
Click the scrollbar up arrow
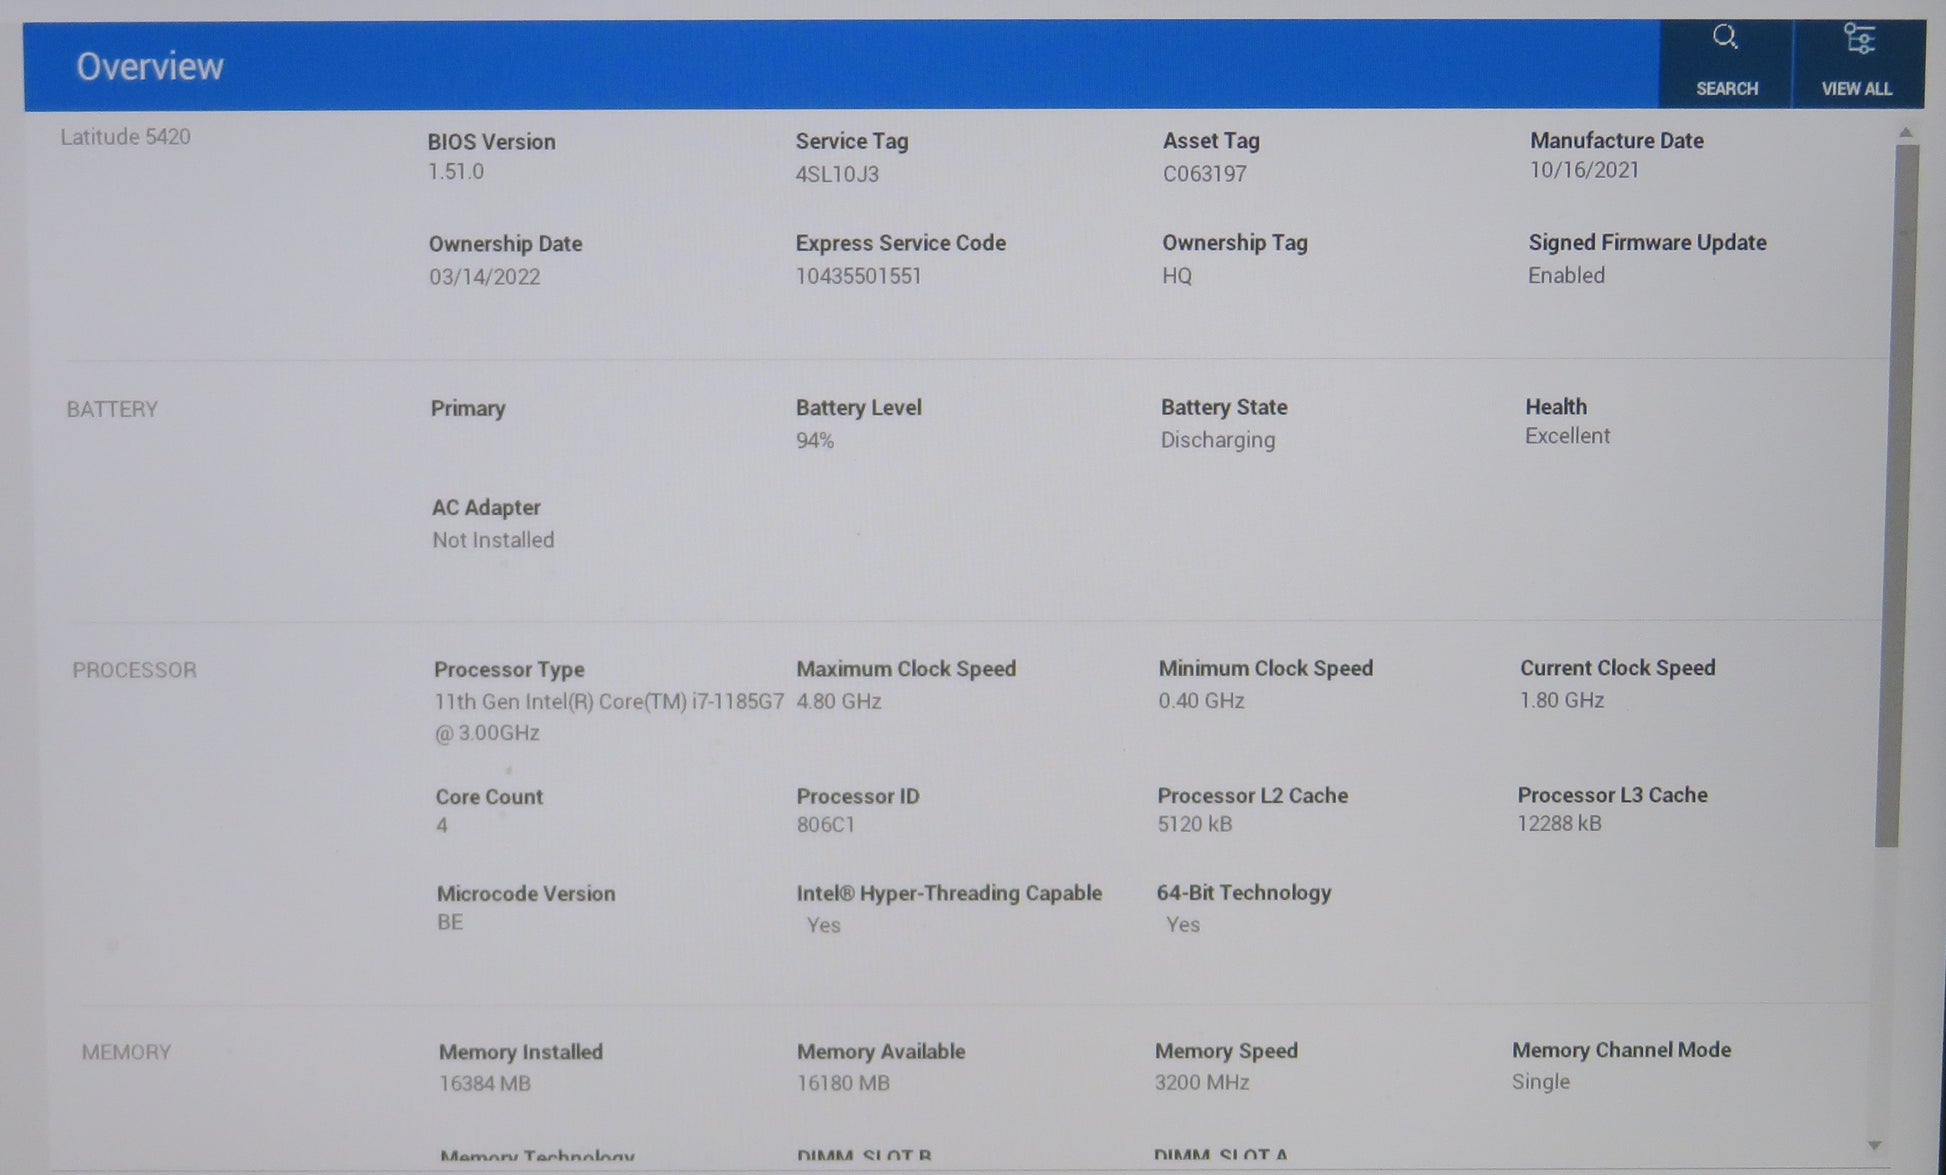(x=1906, y=132)
